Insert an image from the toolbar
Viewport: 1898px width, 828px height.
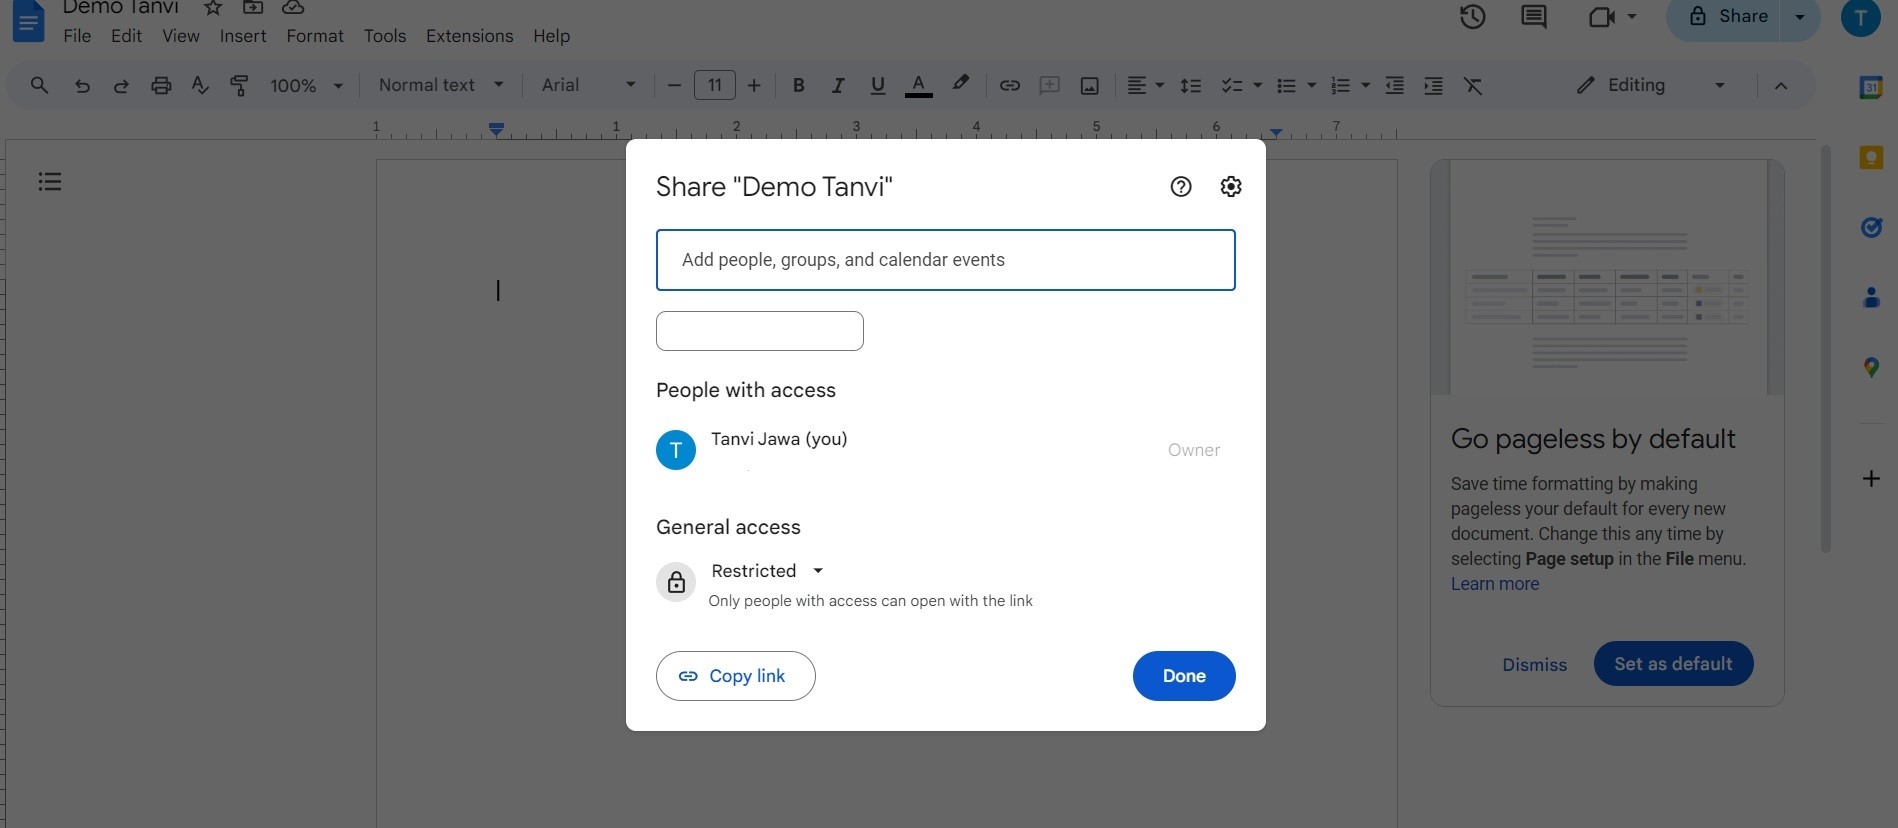(1089, 86)
